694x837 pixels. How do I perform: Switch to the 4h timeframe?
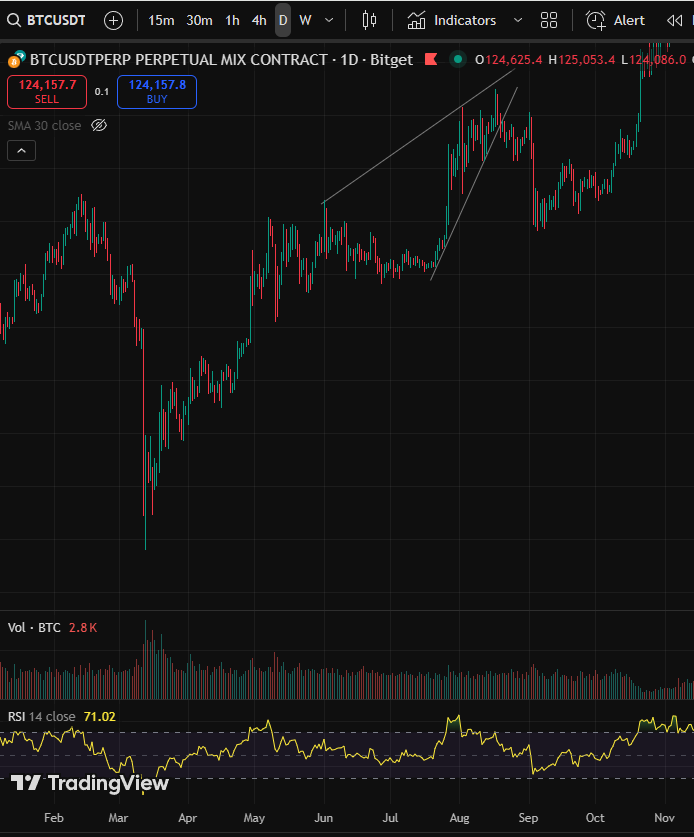259,20
